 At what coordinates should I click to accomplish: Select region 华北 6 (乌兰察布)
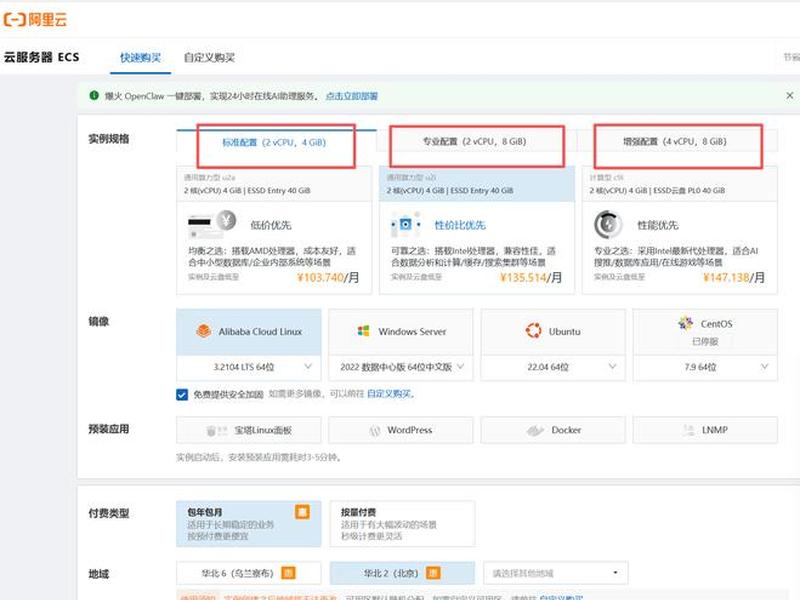pos(248,573)
